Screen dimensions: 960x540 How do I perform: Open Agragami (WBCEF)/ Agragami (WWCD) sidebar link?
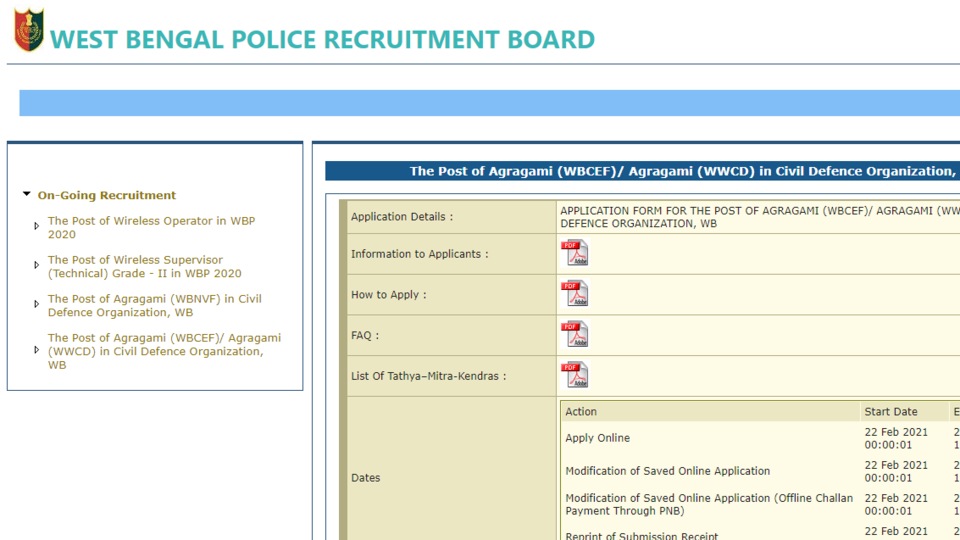[164, 351]
